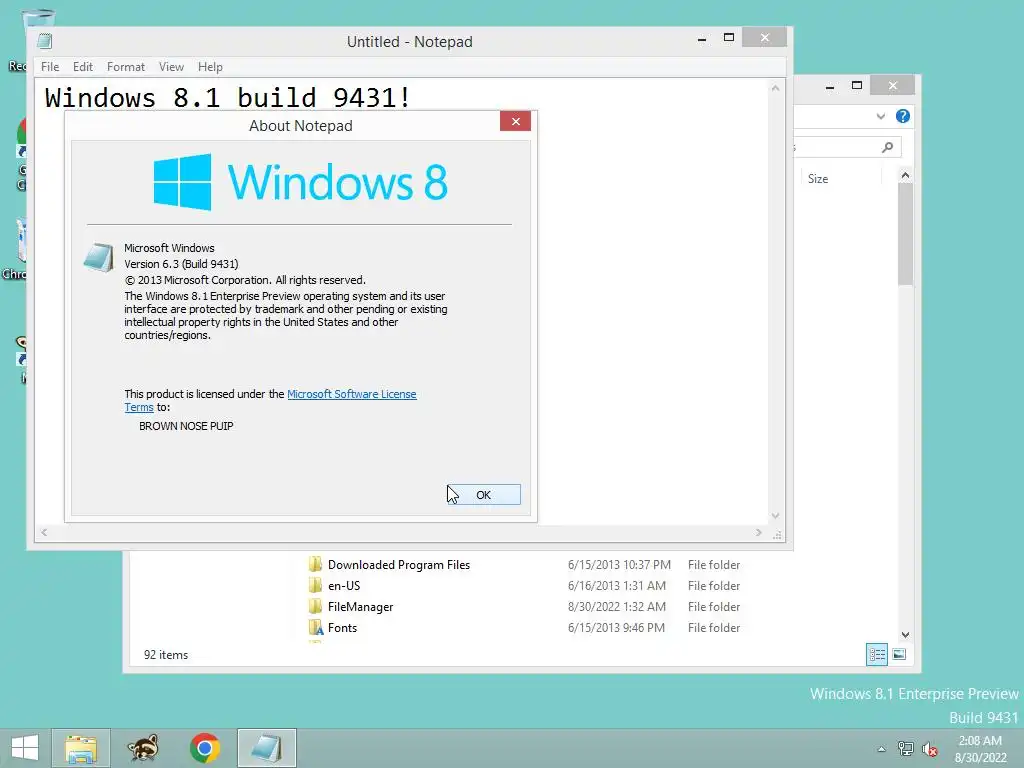
Task: Click Notepad scroll up arrow
Action: click(x=775, y=88)
